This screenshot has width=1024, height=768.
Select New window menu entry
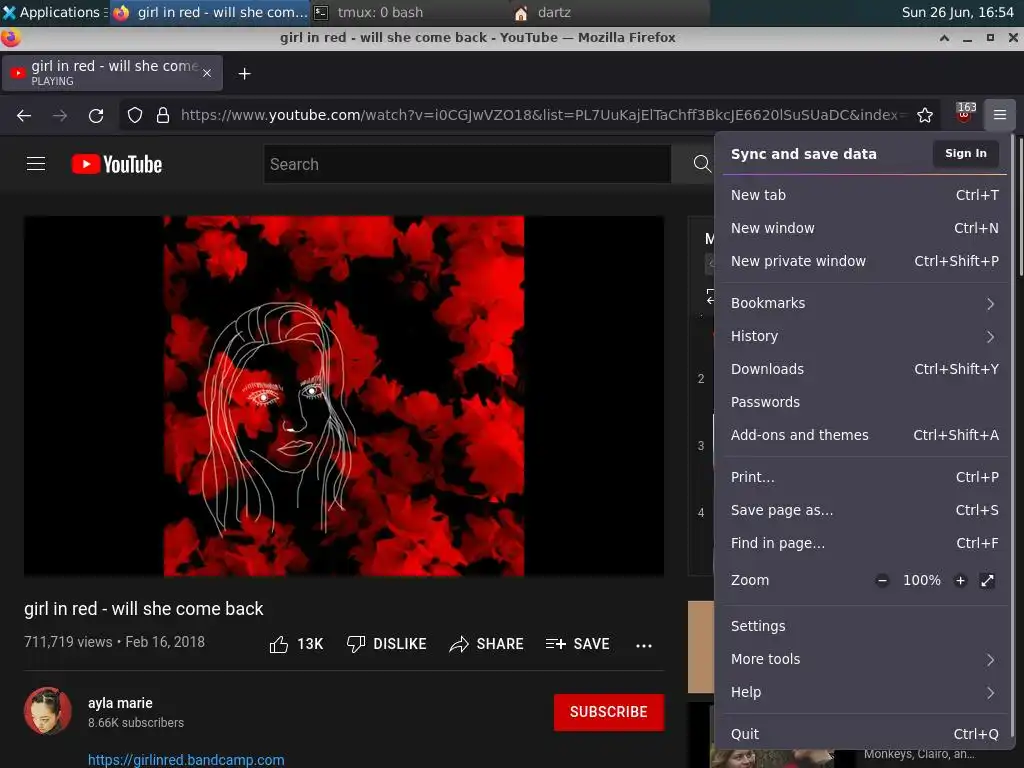[864, 228]
